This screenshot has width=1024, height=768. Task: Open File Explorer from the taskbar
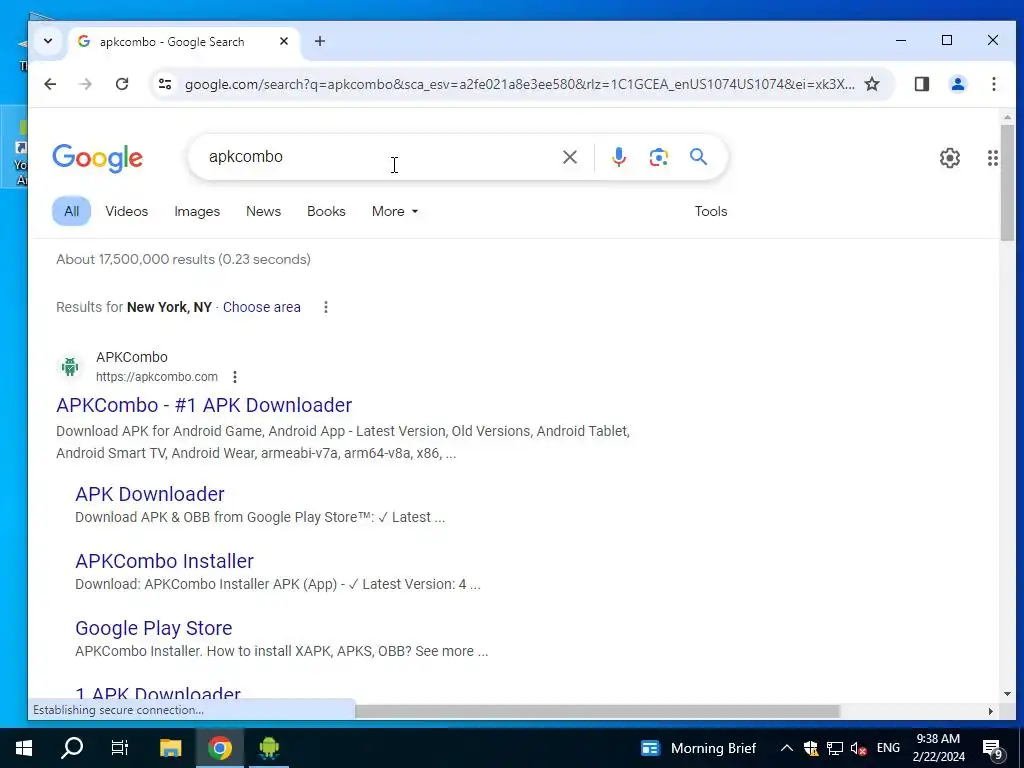170,748
